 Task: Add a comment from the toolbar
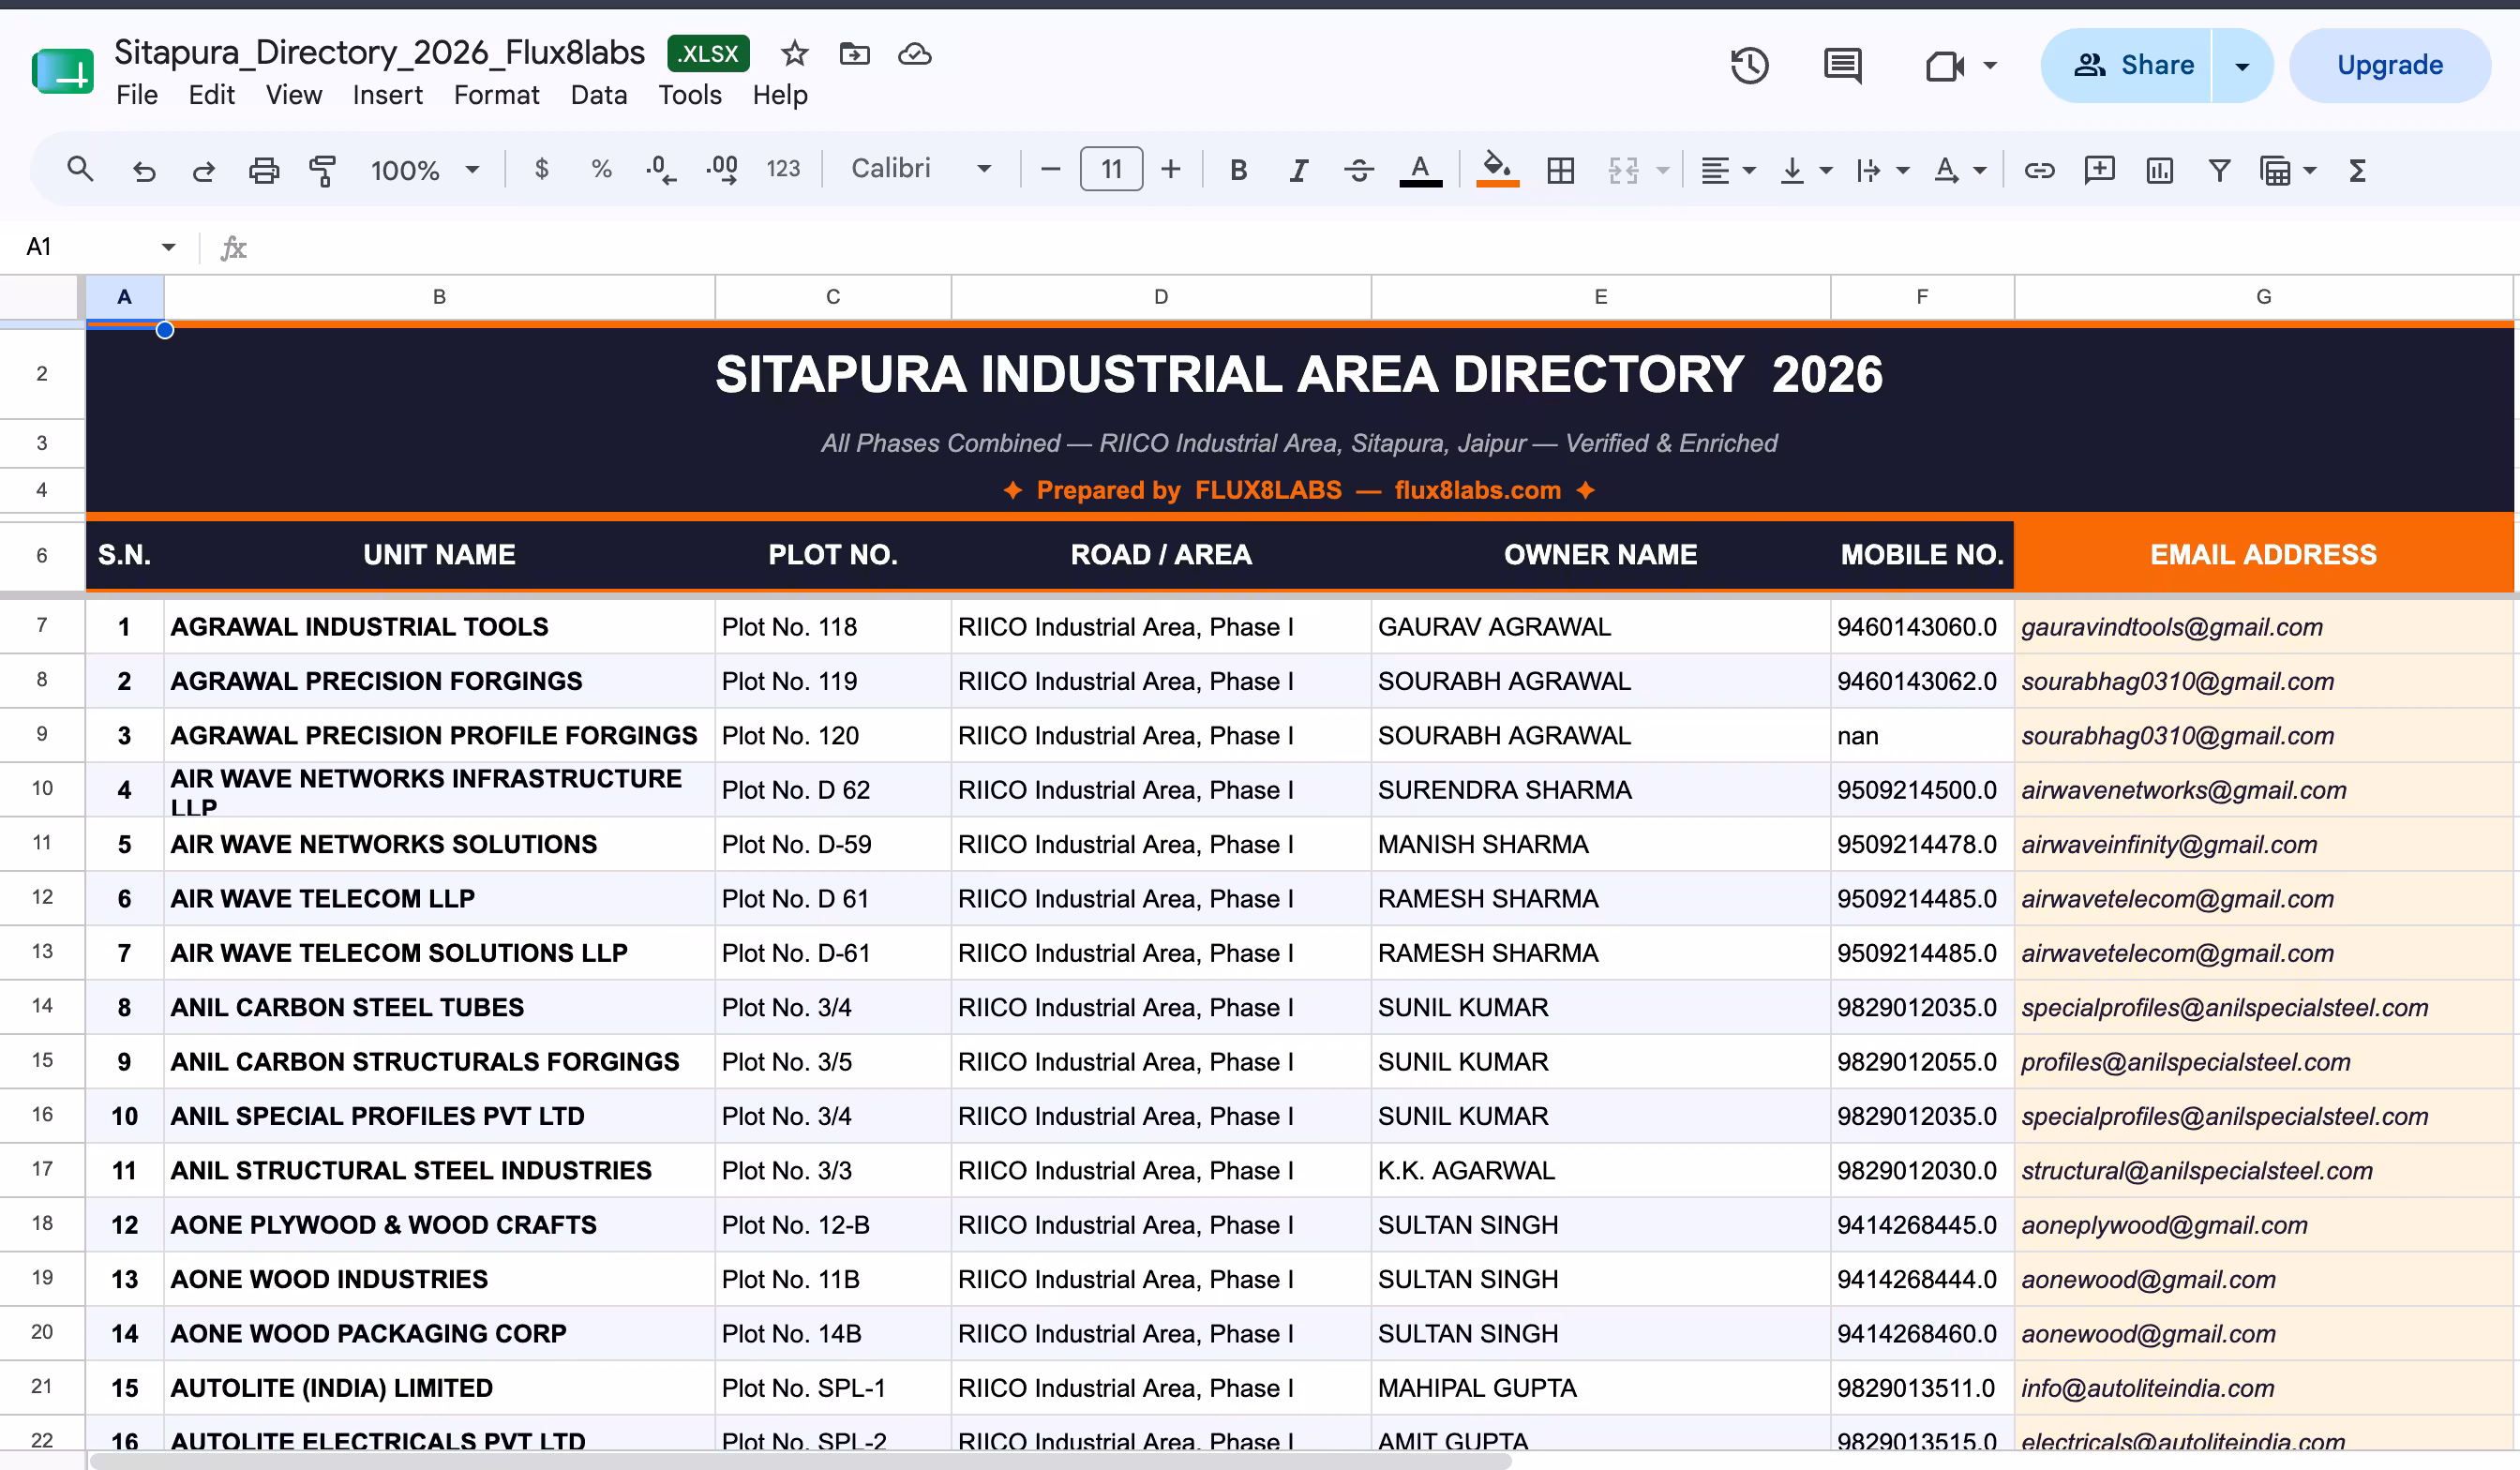coord(2099,170)
